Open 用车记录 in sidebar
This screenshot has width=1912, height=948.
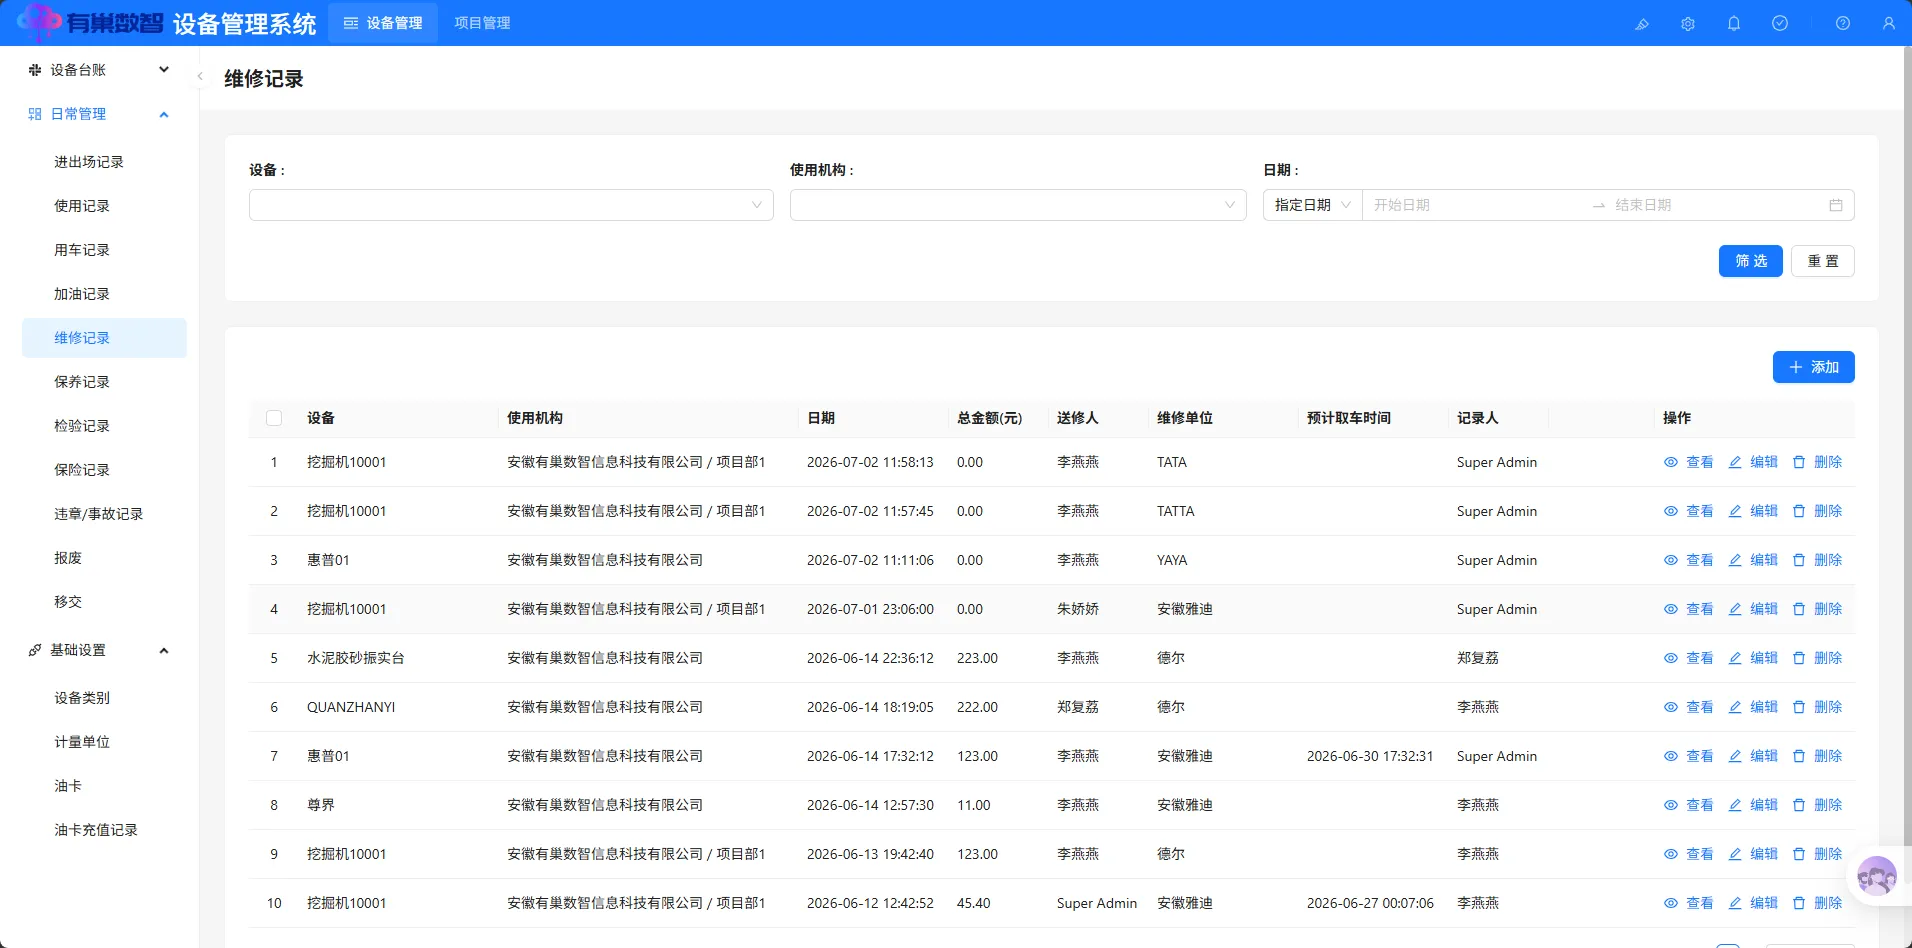click(104, 250)
